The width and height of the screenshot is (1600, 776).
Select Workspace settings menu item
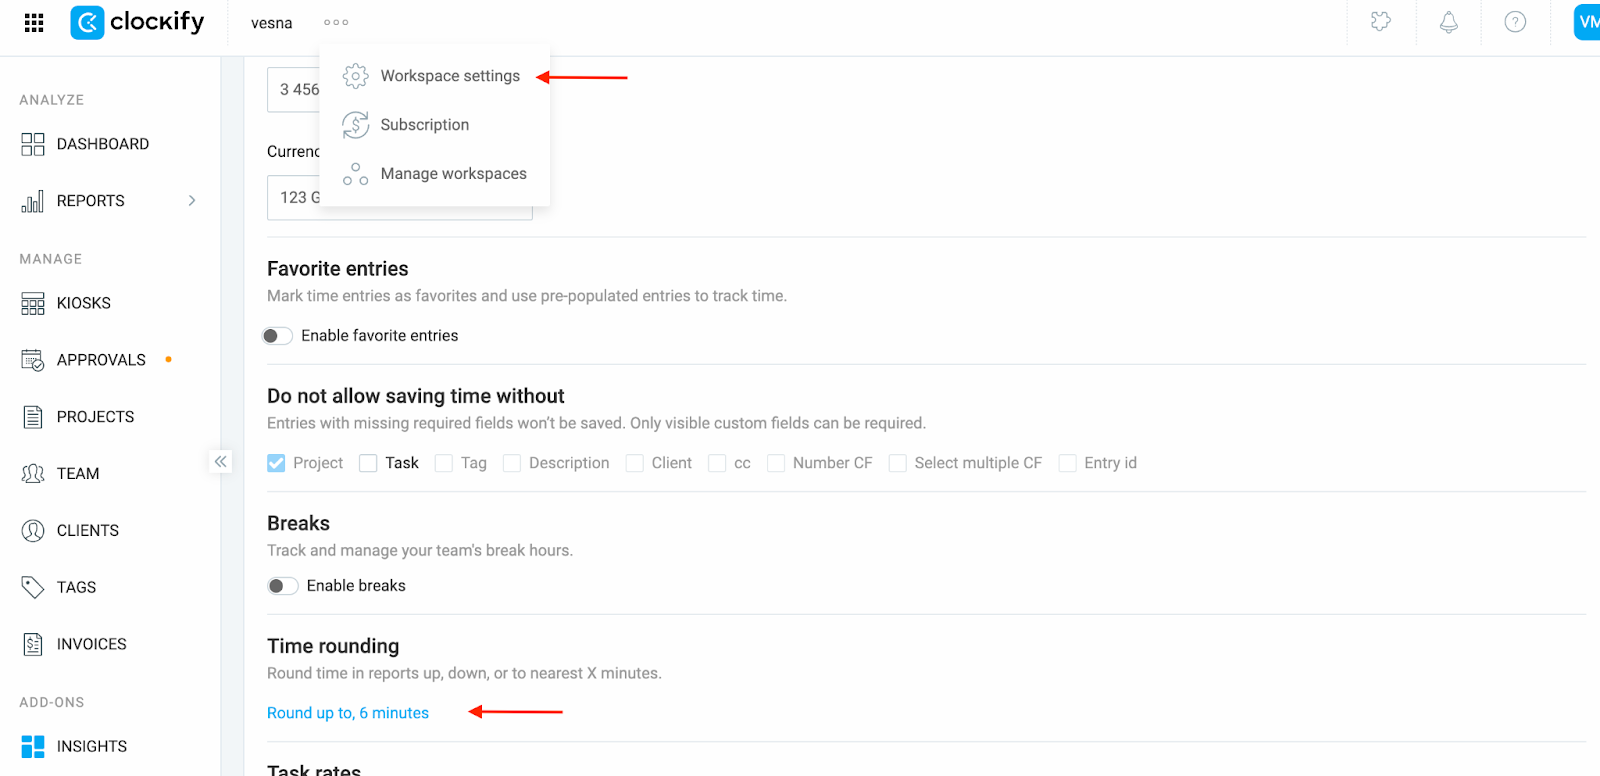pyautogui.click(x=434, y=76)
